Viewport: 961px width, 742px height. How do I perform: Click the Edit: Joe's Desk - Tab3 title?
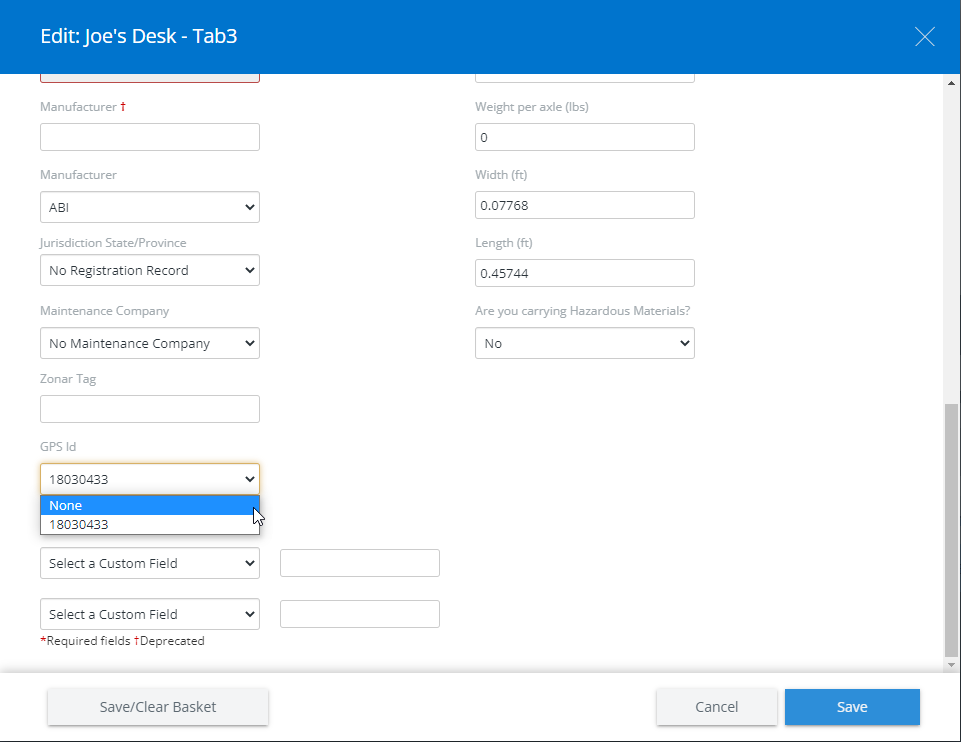139,36
